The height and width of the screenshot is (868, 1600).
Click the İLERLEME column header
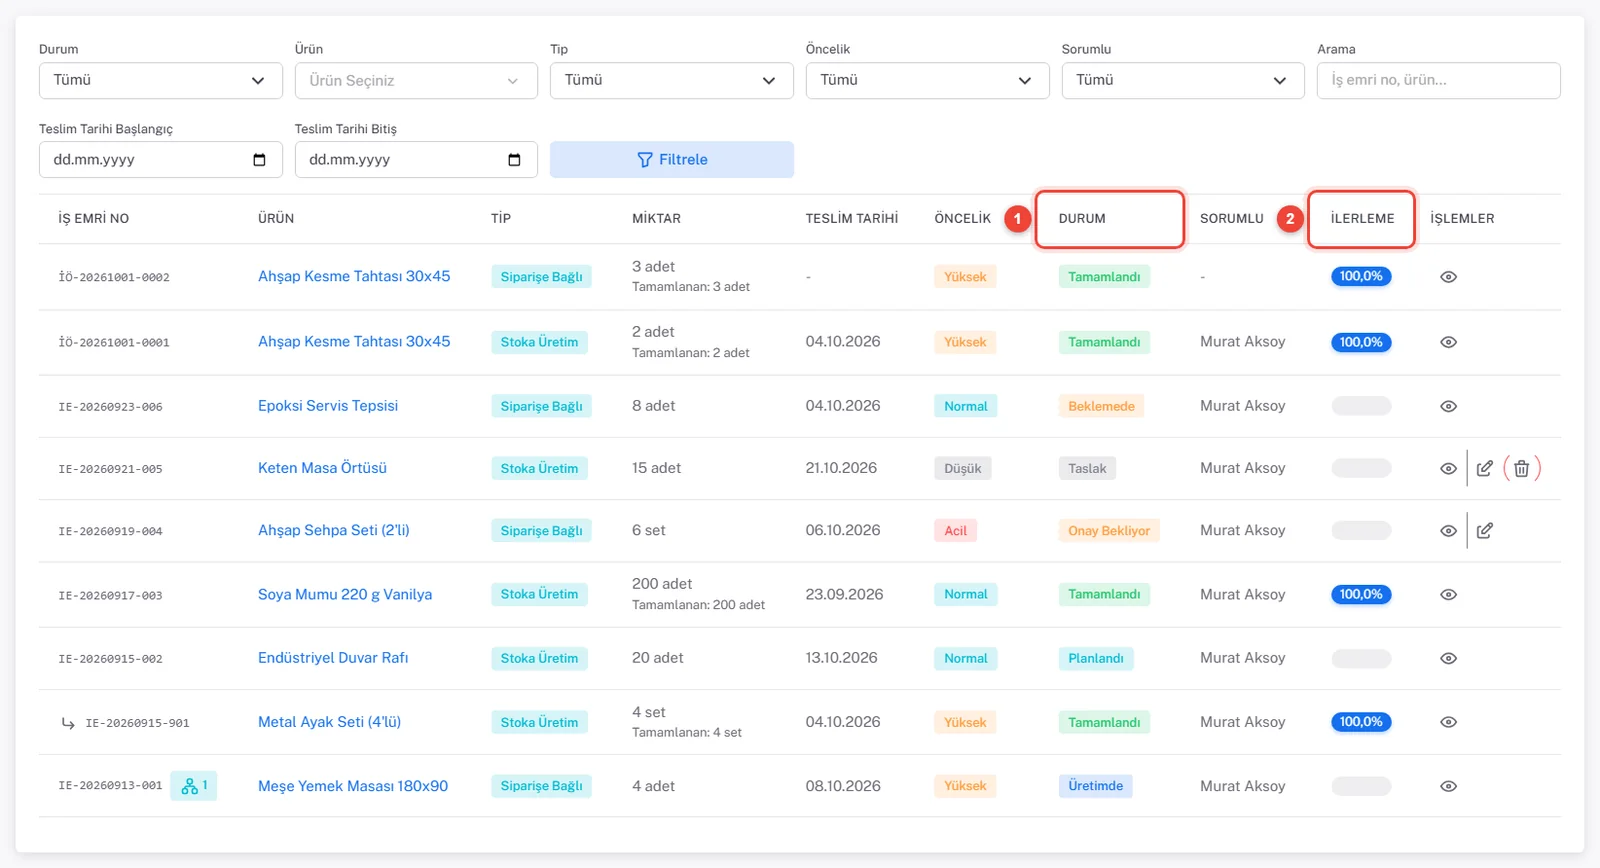point(1362,219)
